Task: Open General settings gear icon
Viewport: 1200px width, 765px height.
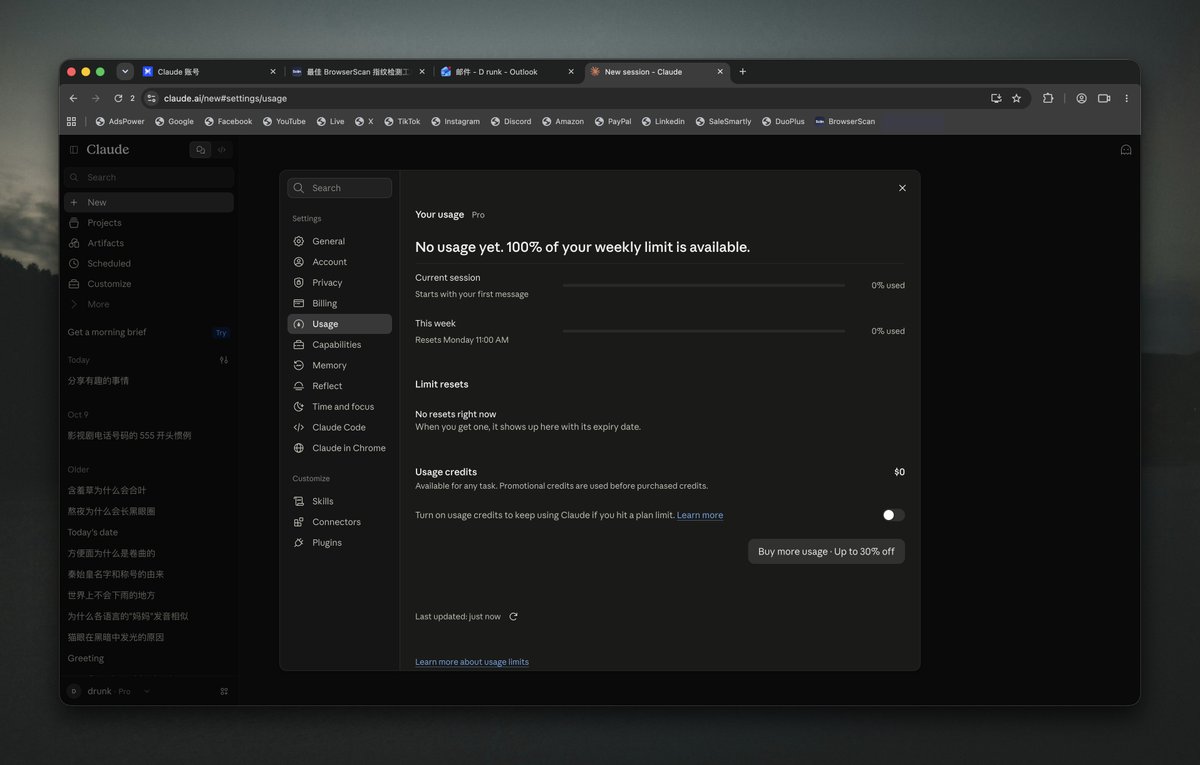Action: point(299,241)
